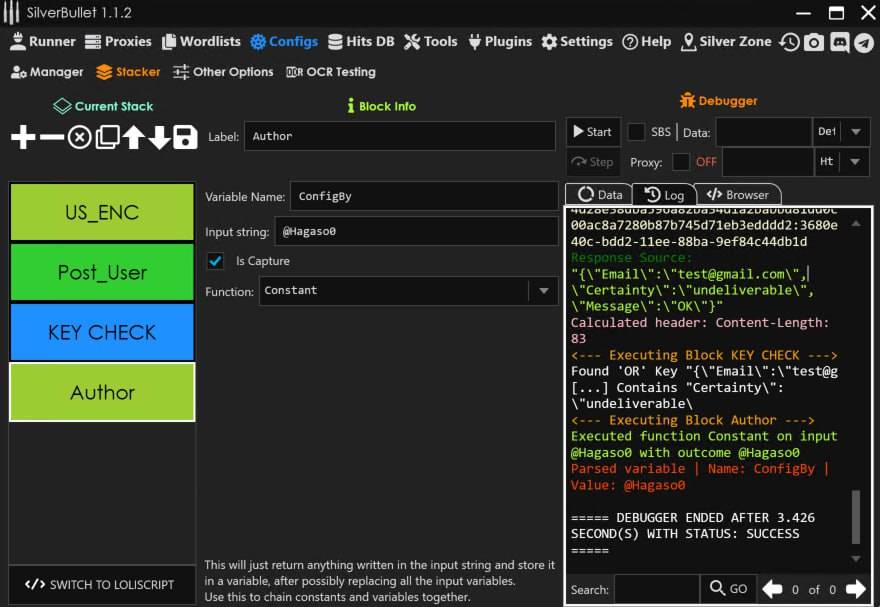Expand the data type dropdown beside Data
880x607 pixels.
(x=855, y=132)
